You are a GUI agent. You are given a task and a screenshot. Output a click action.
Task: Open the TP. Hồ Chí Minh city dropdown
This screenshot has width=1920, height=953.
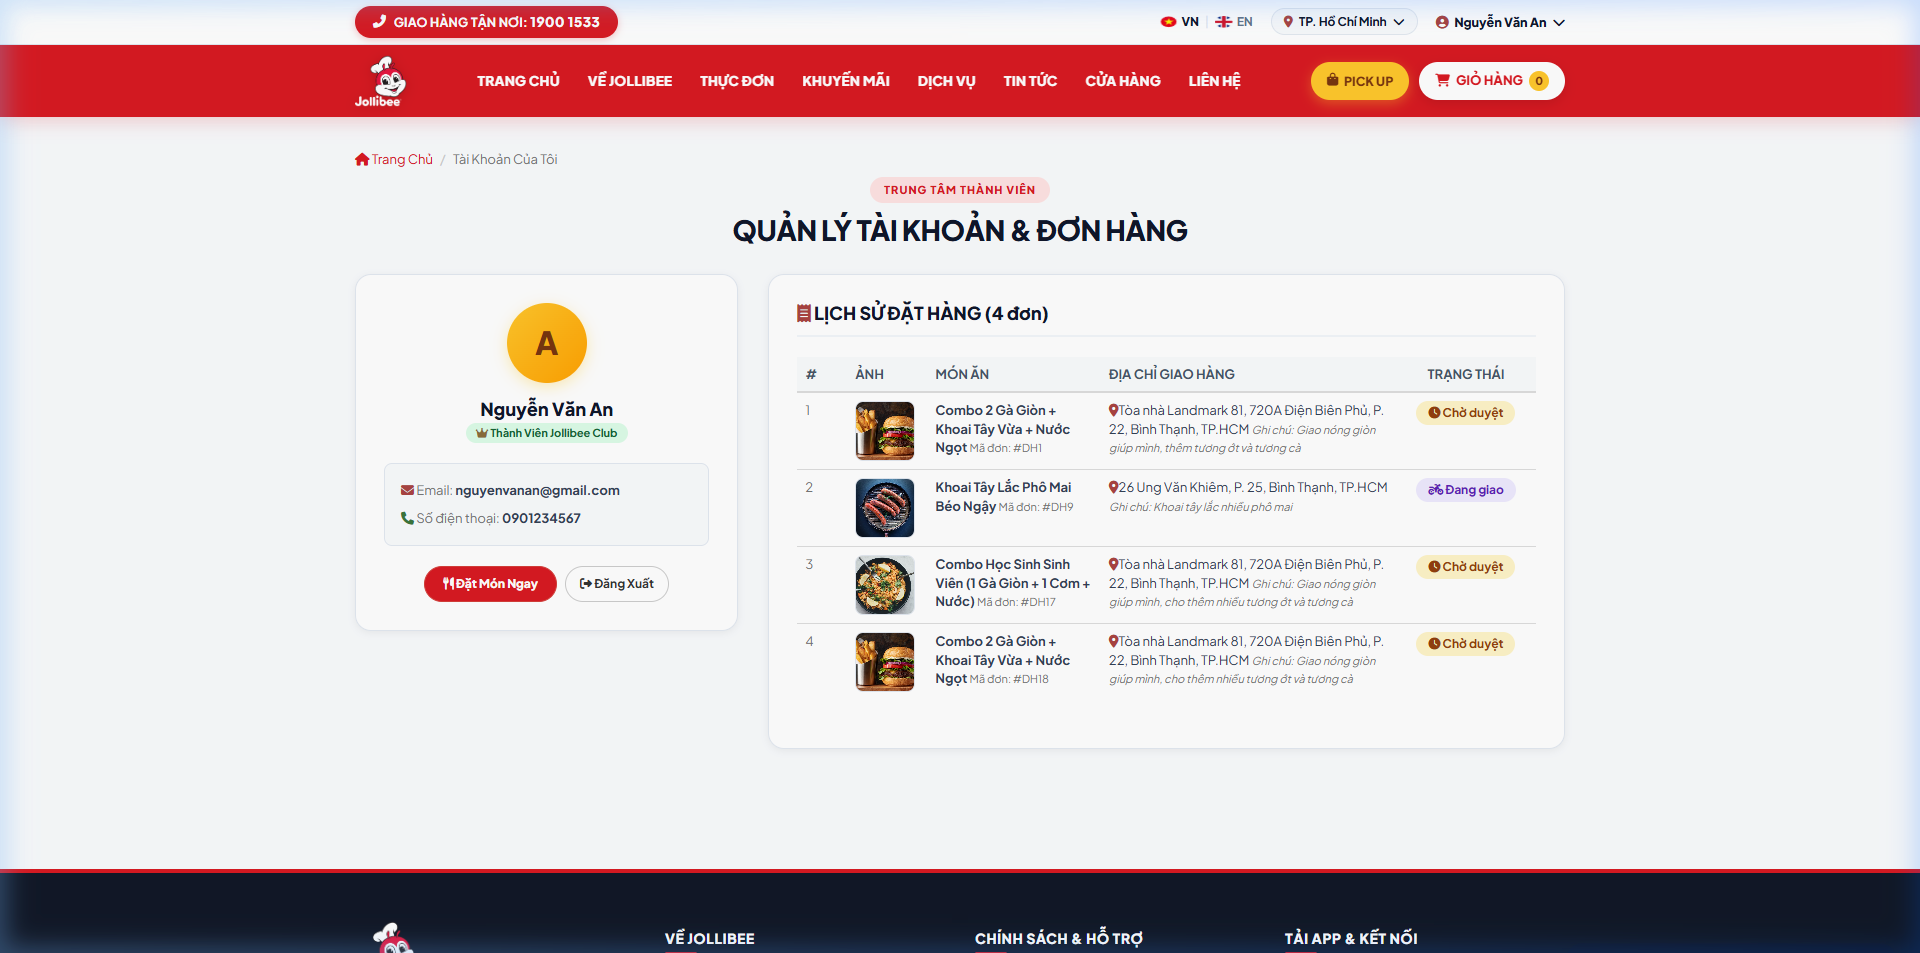tap(1344, 22)
